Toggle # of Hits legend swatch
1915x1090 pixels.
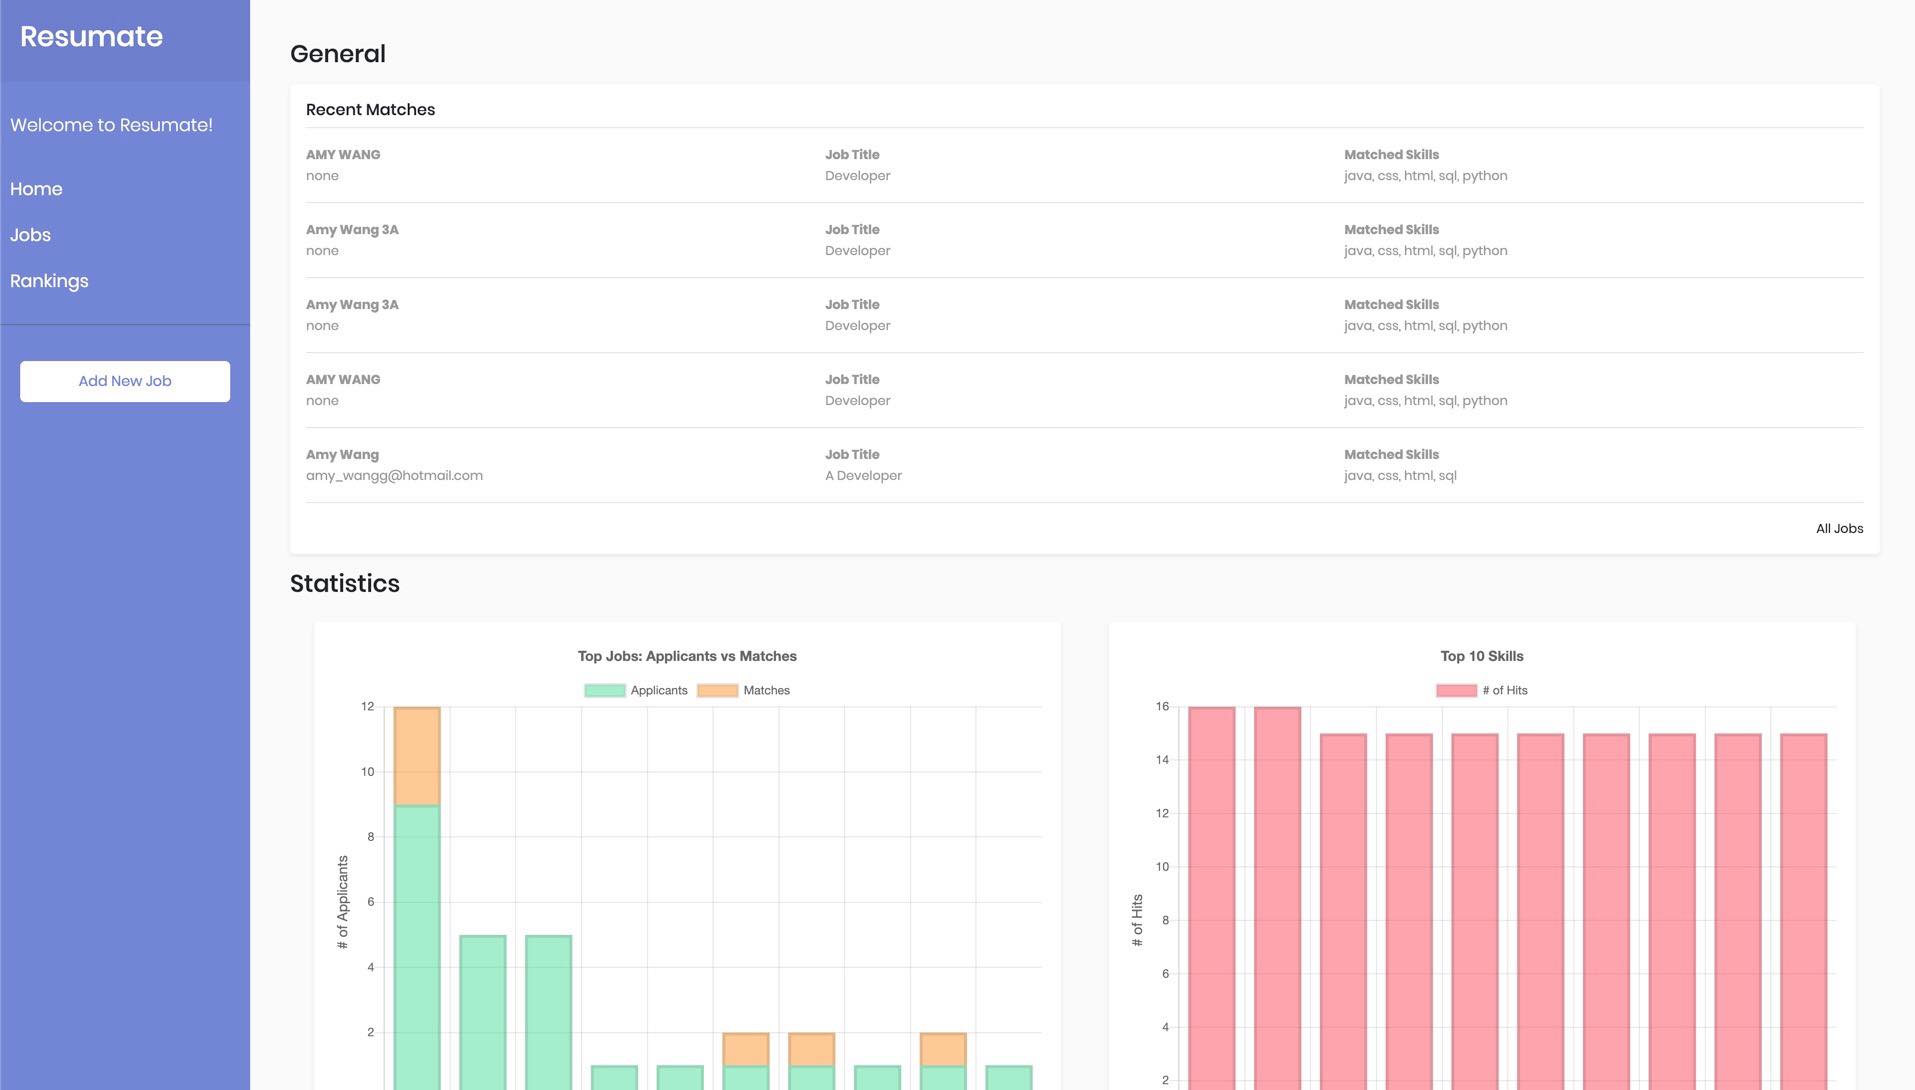pyautogui.click(x=1456, y=690)
